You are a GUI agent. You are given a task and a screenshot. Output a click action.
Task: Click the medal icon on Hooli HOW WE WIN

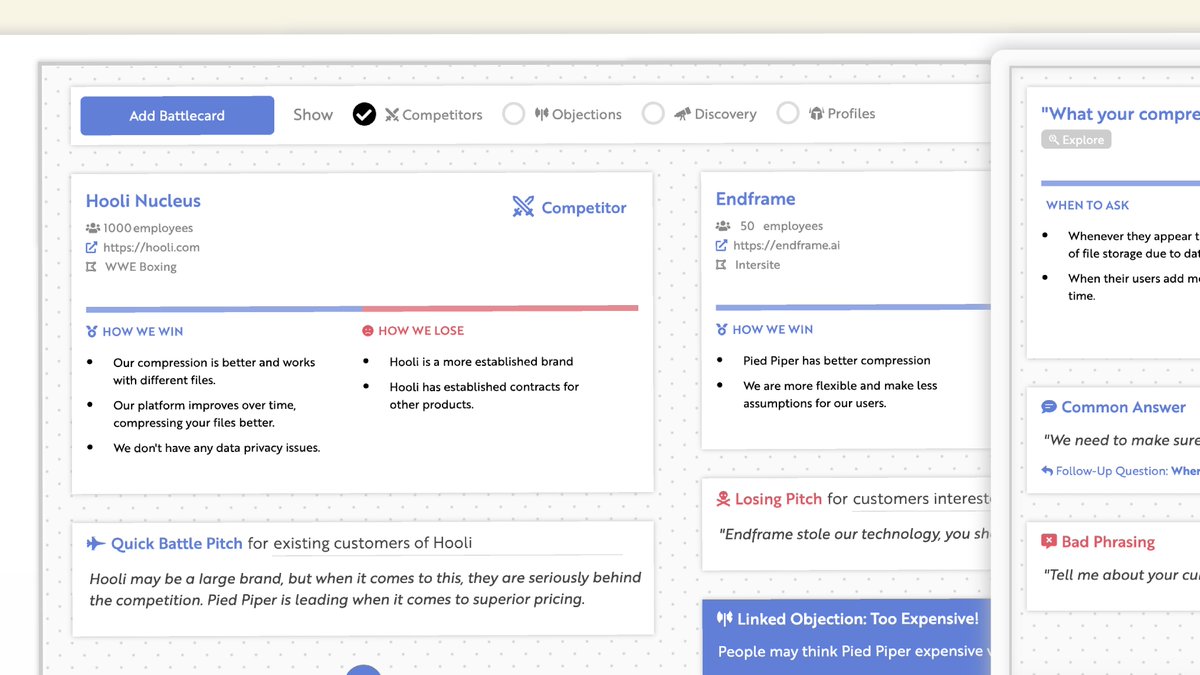(92, 331)
